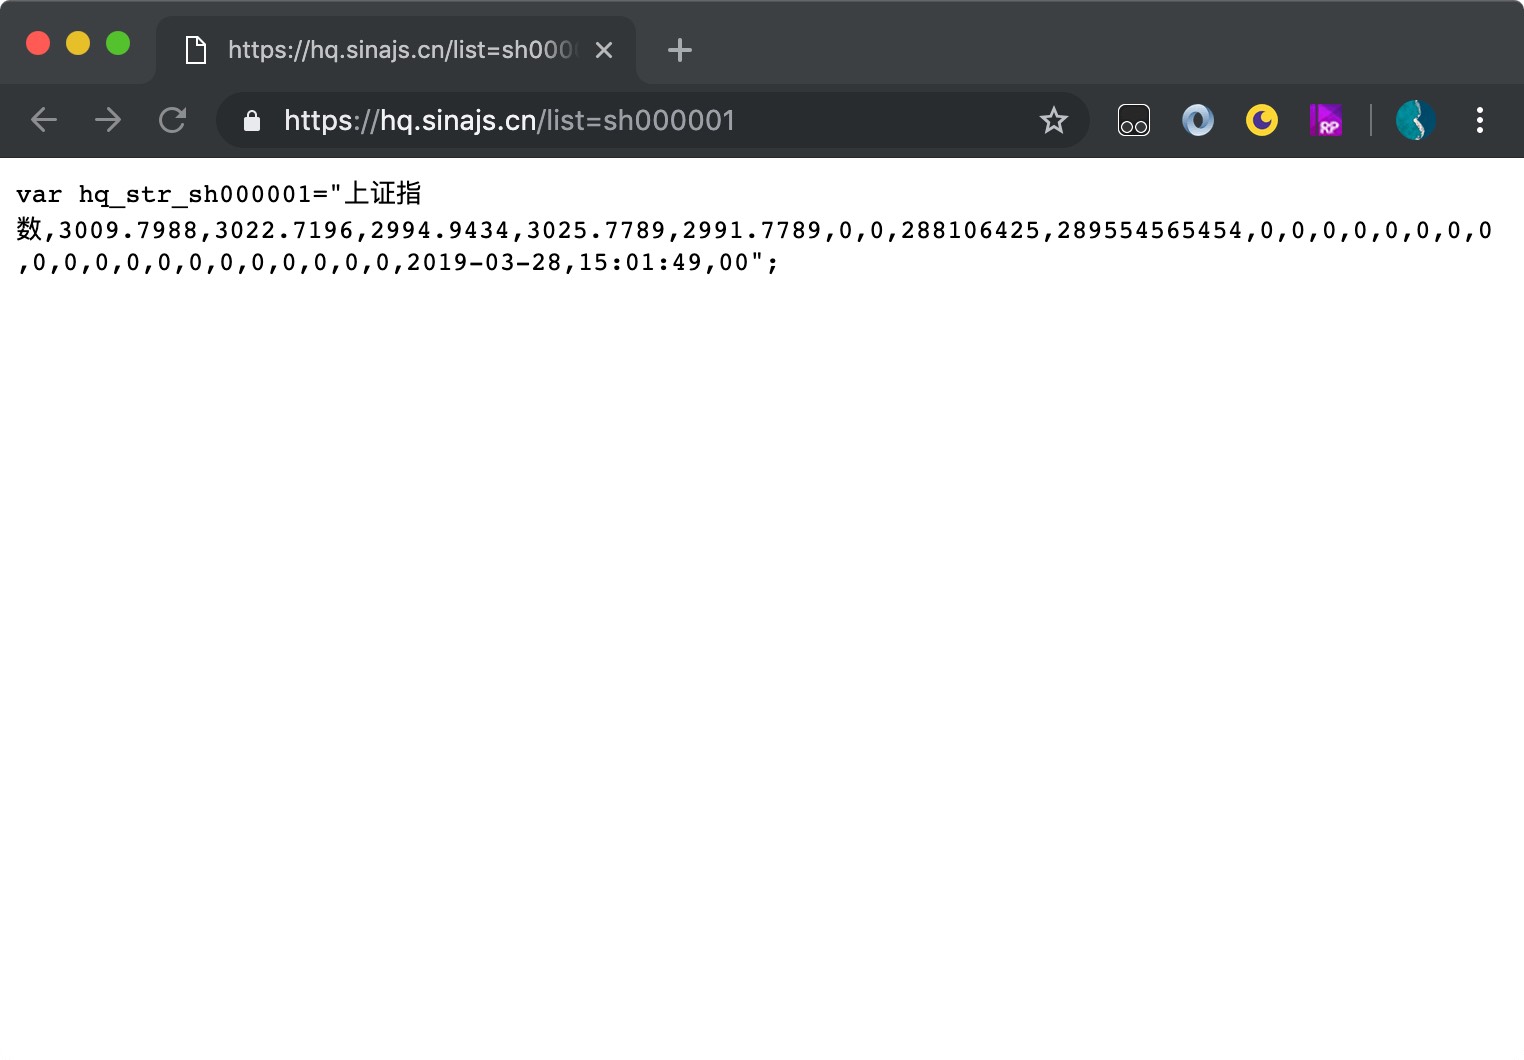This screenshot has height=1060, width=1524.
Task: Launch the purple RP extension
Action: [1325, 121]
